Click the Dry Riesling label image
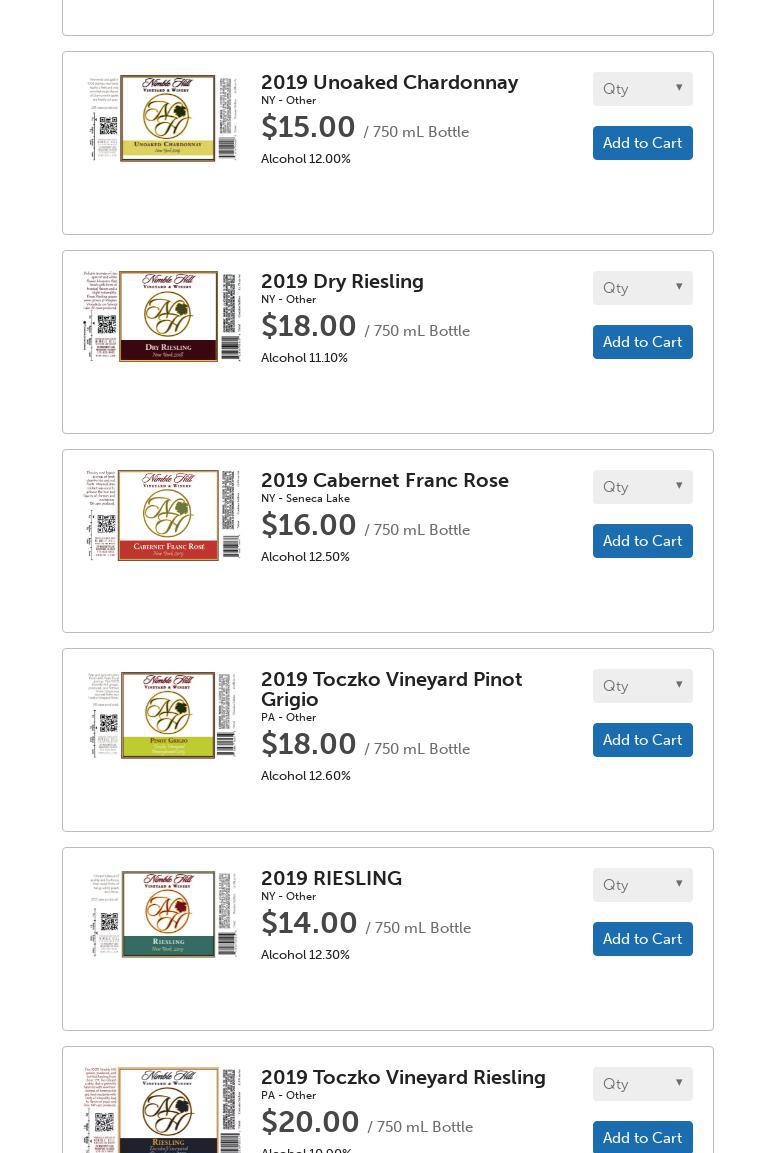Screen dimensions: 775x1153 coord(164,316)
